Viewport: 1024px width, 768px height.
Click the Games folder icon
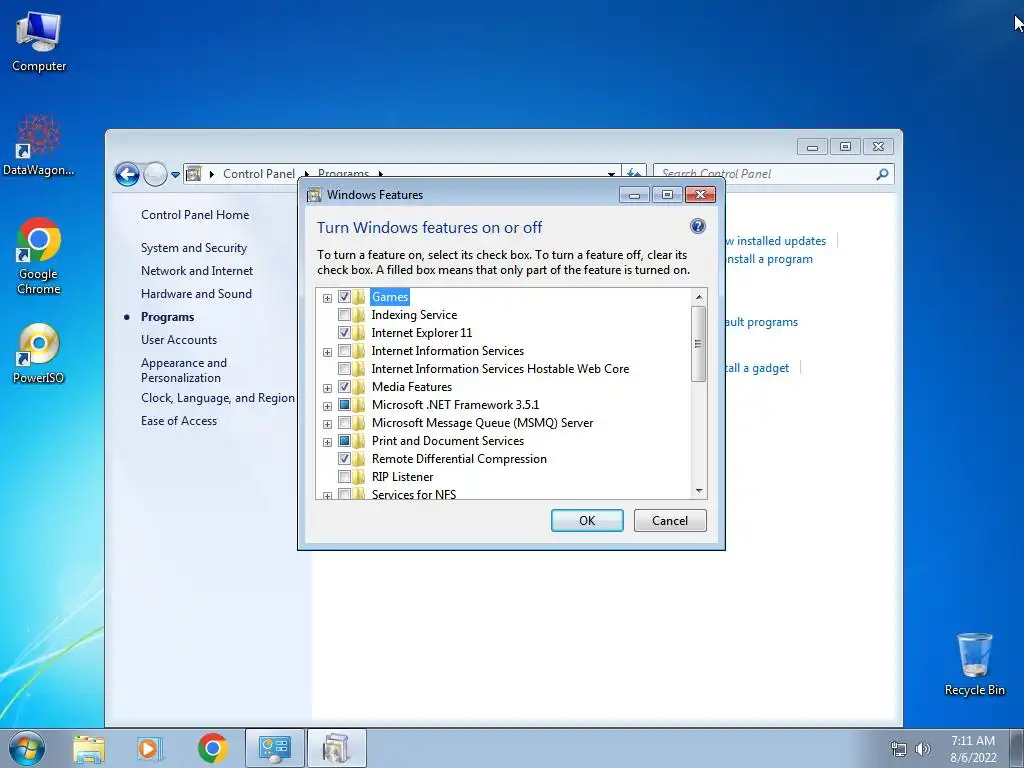[359, 297]
